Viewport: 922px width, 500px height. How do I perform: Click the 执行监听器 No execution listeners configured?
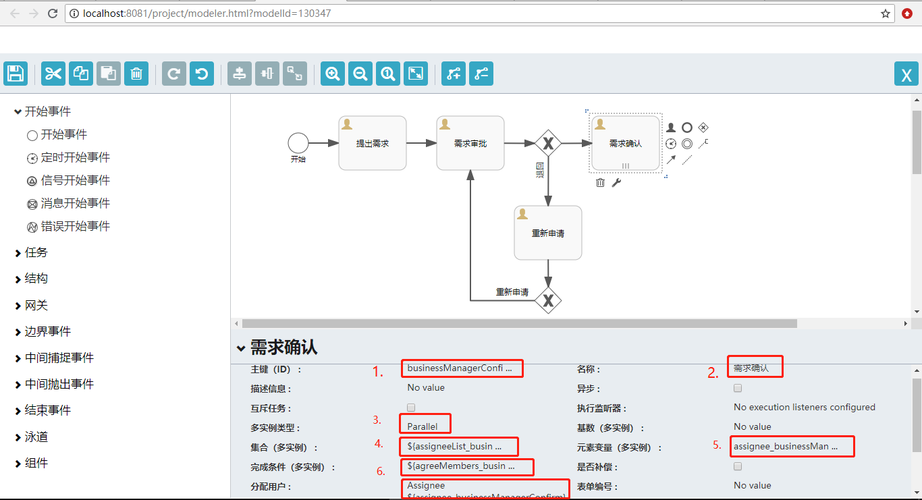[x=804, y=407]
